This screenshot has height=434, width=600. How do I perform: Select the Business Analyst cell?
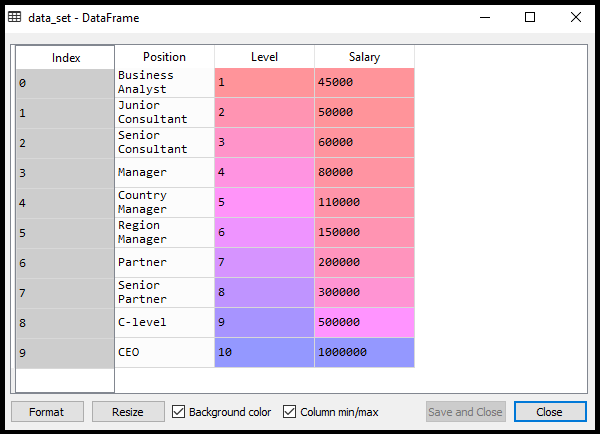point(164,82)
